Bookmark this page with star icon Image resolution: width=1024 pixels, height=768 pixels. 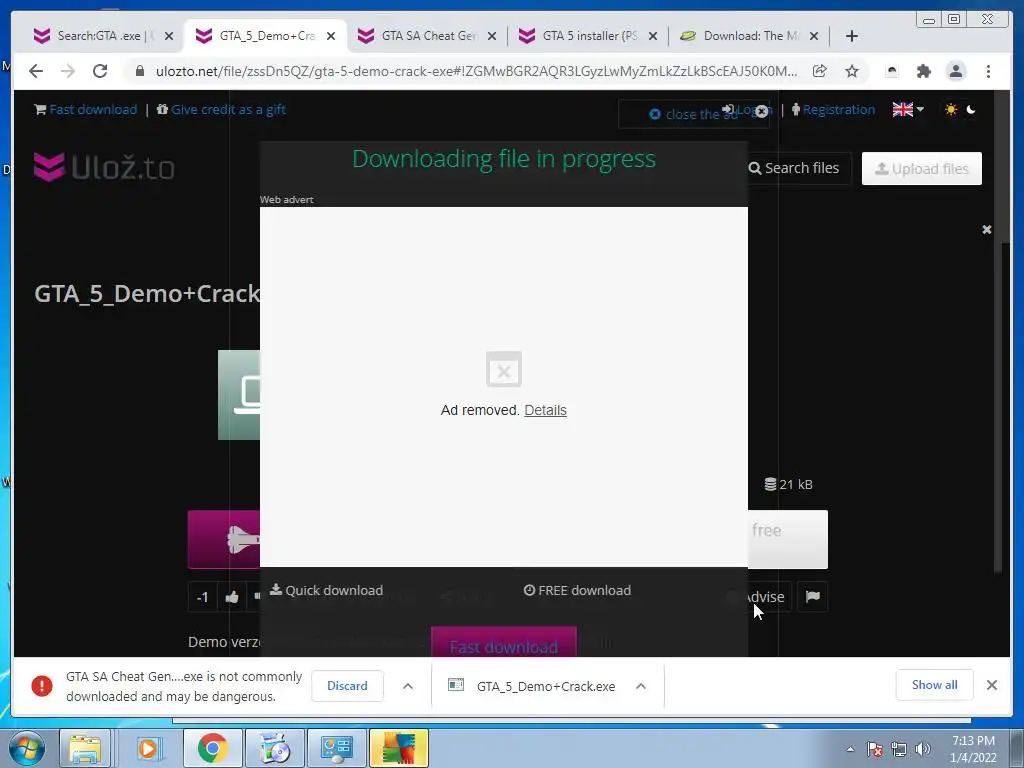(x=852, y=71)
